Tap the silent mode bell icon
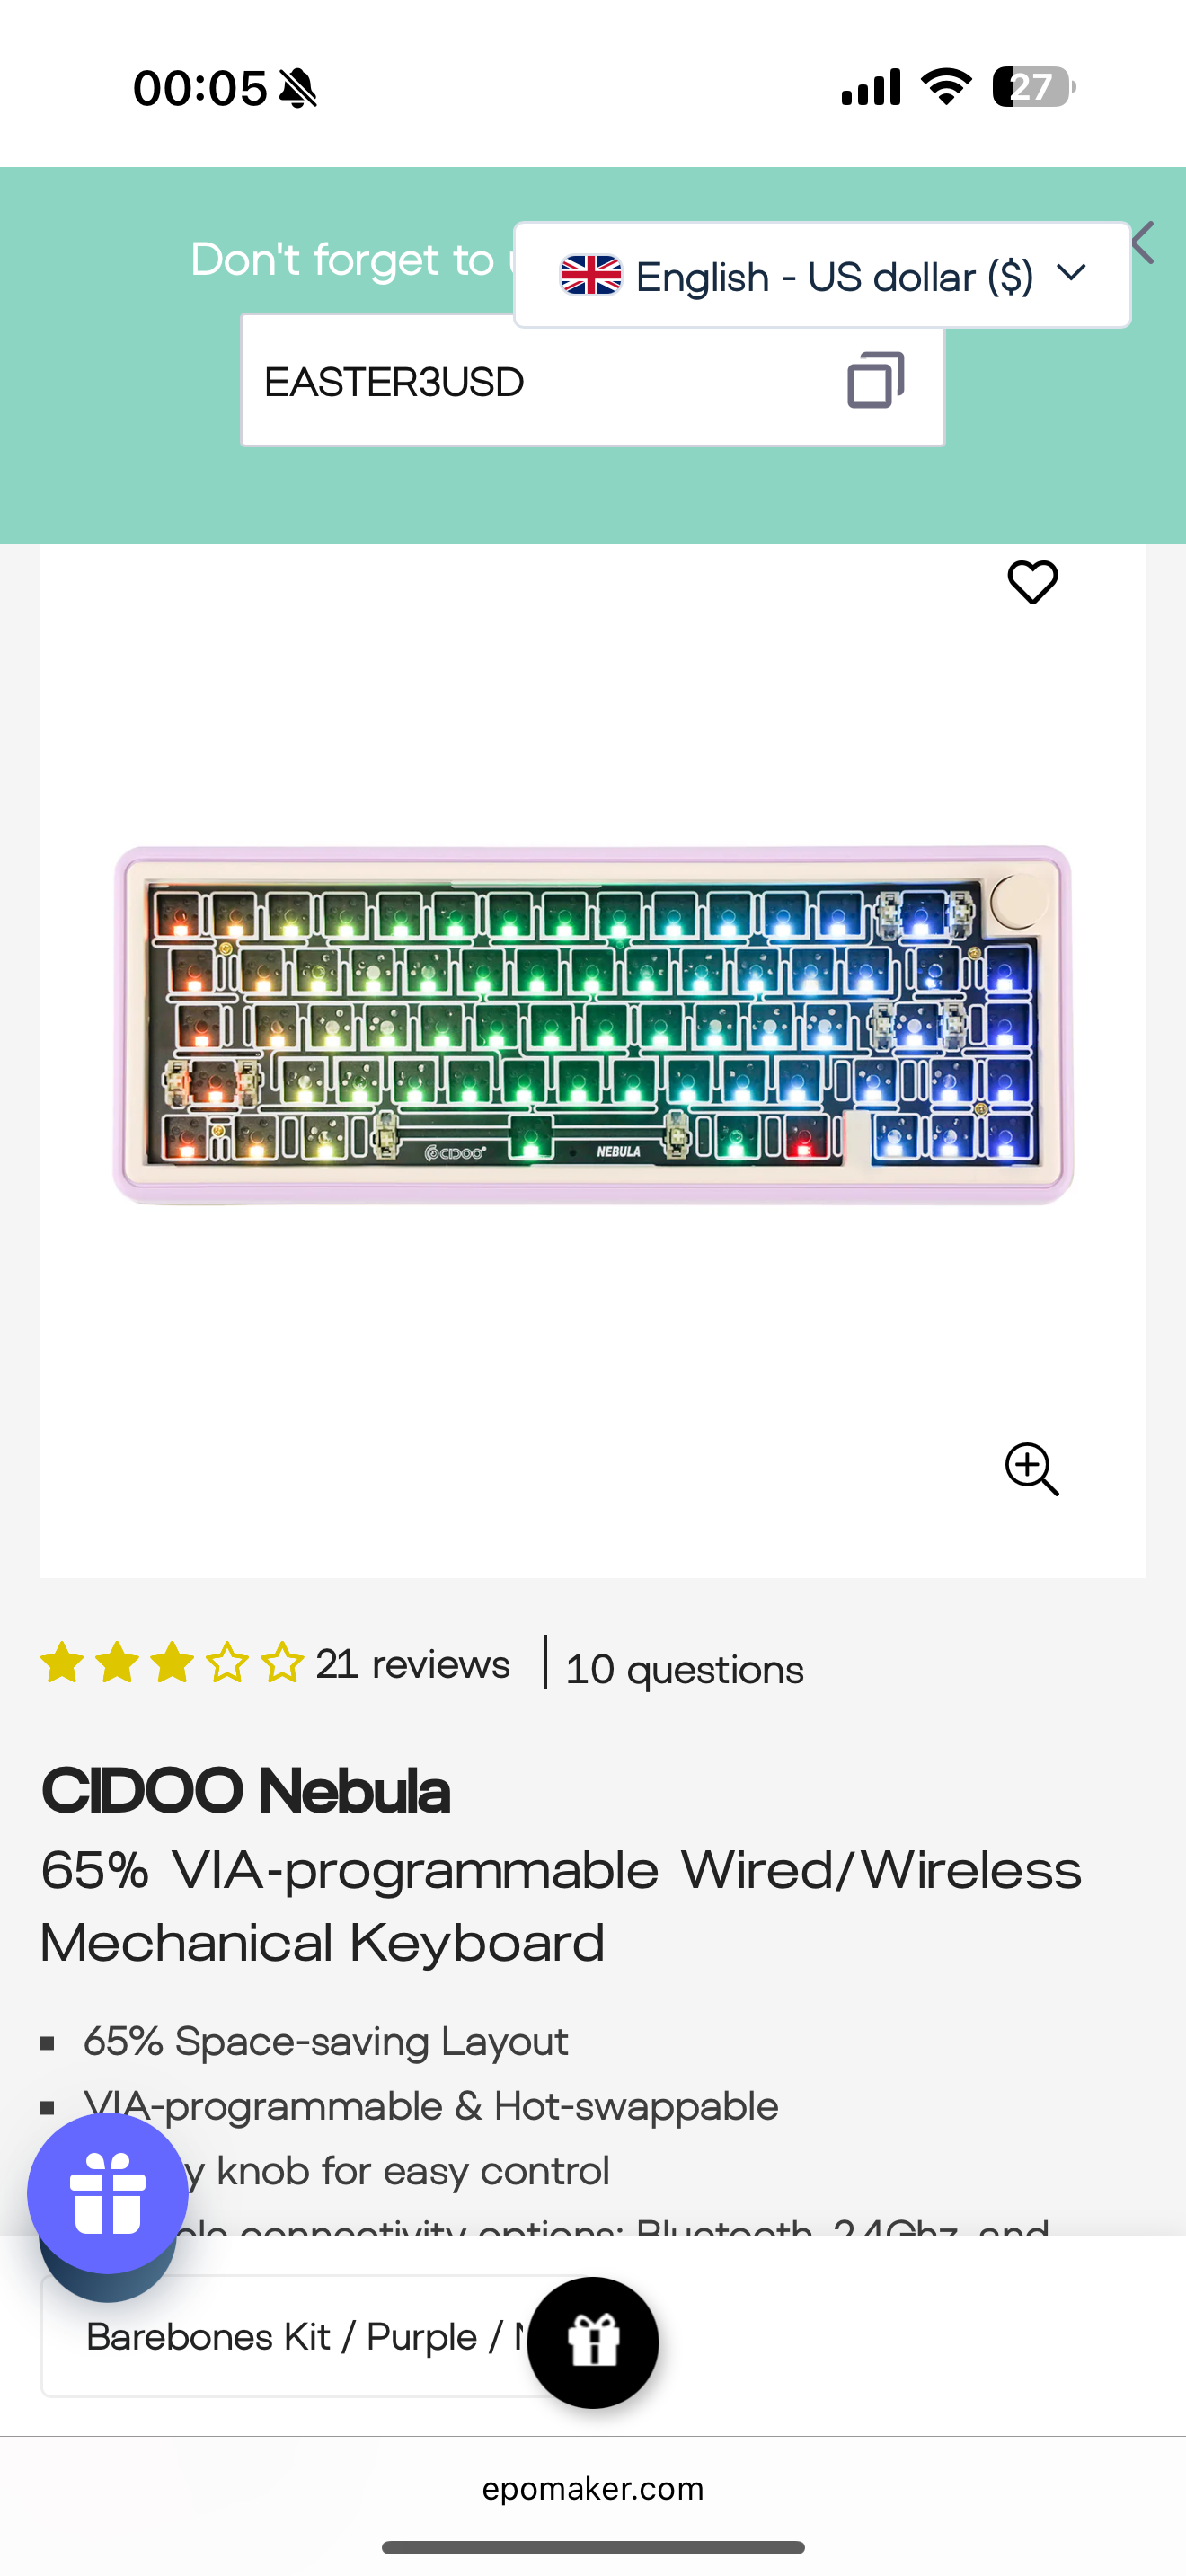This screenshot has height=2576, width=1186. [x=298, y=89]
